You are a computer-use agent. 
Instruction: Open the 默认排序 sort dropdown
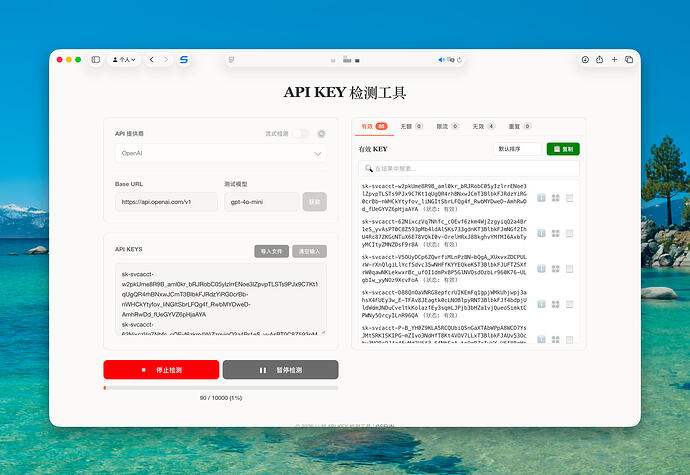click(x=518, y=149)
